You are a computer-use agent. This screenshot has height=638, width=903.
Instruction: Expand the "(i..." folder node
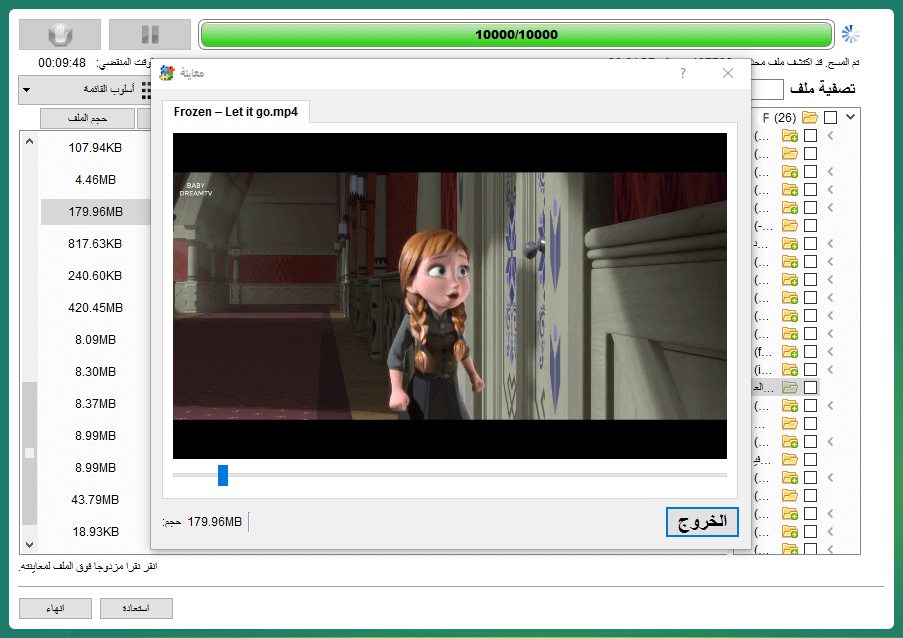830,369
